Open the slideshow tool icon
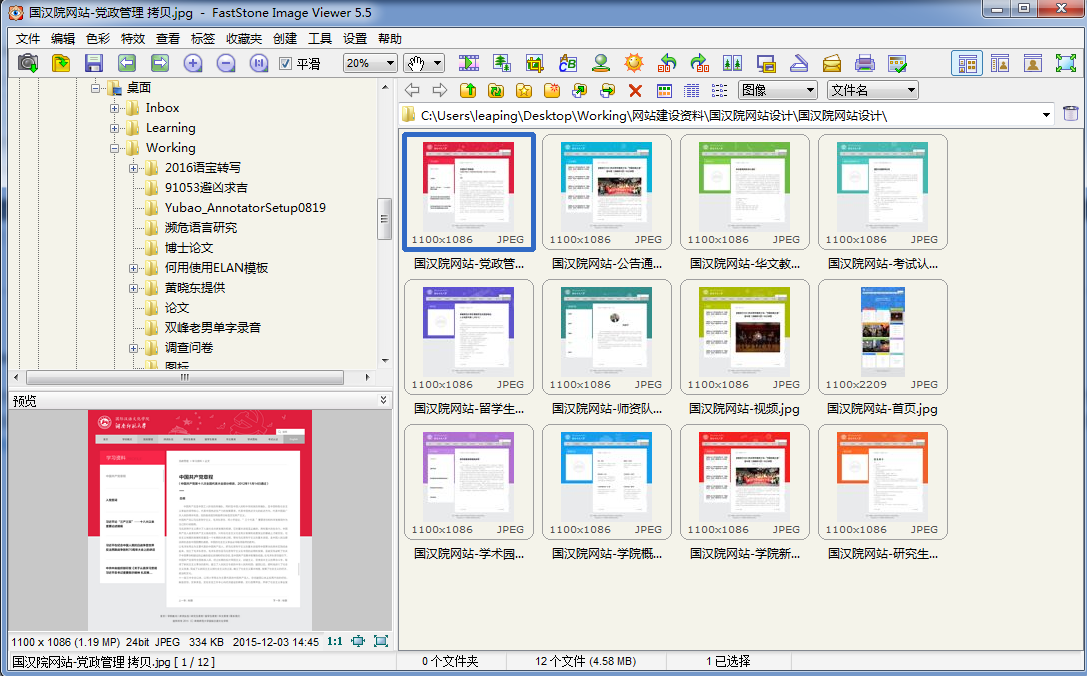1087x676 pixels. [469, 63]
